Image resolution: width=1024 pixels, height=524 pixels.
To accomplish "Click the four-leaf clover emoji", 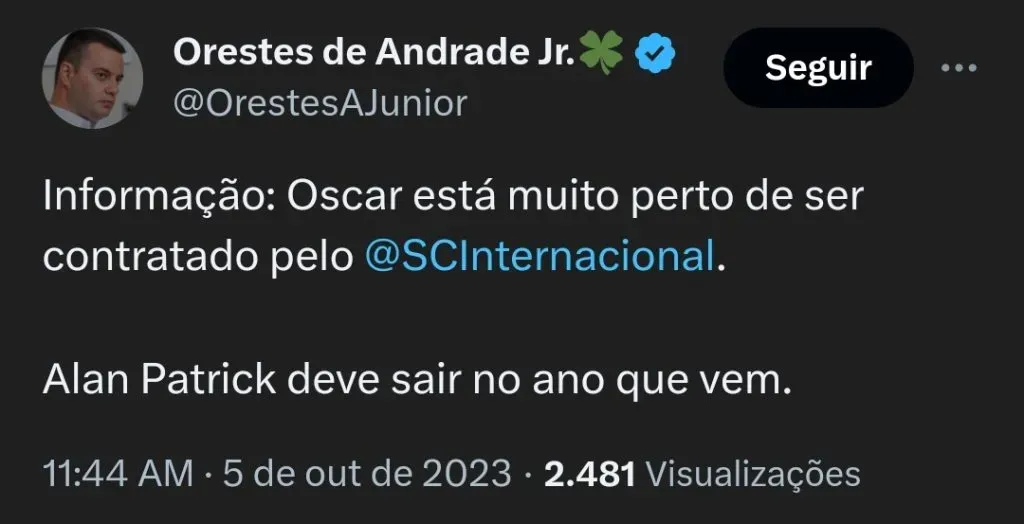I will tap(601, 54).
